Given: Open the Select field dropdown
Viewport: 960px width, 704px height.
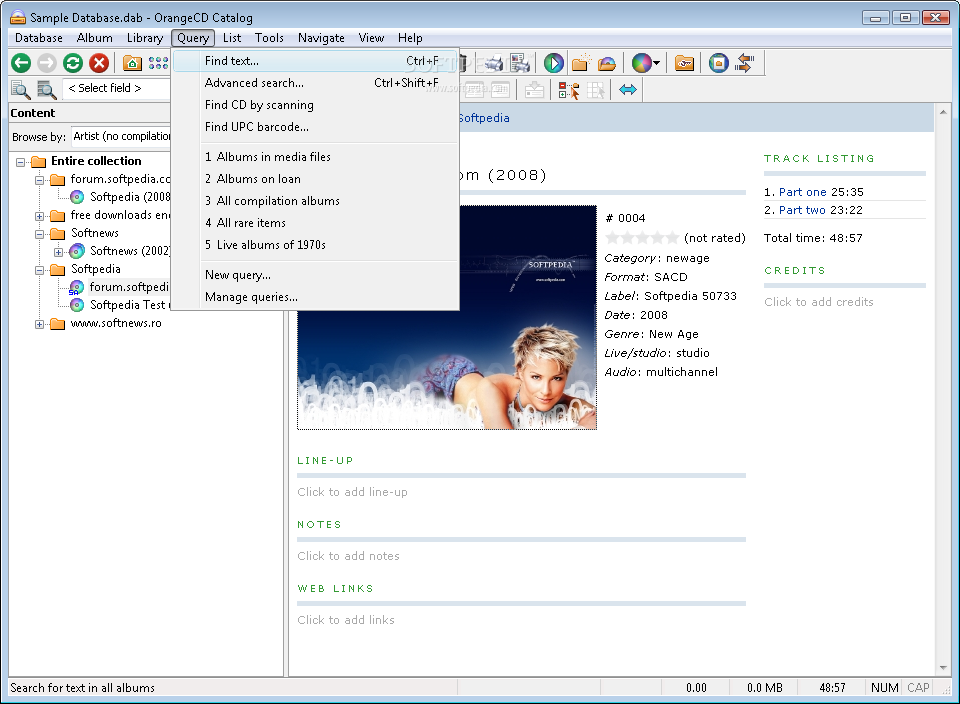Looking at the screenshot, I should pyautogui.click(x=116, y=88).
